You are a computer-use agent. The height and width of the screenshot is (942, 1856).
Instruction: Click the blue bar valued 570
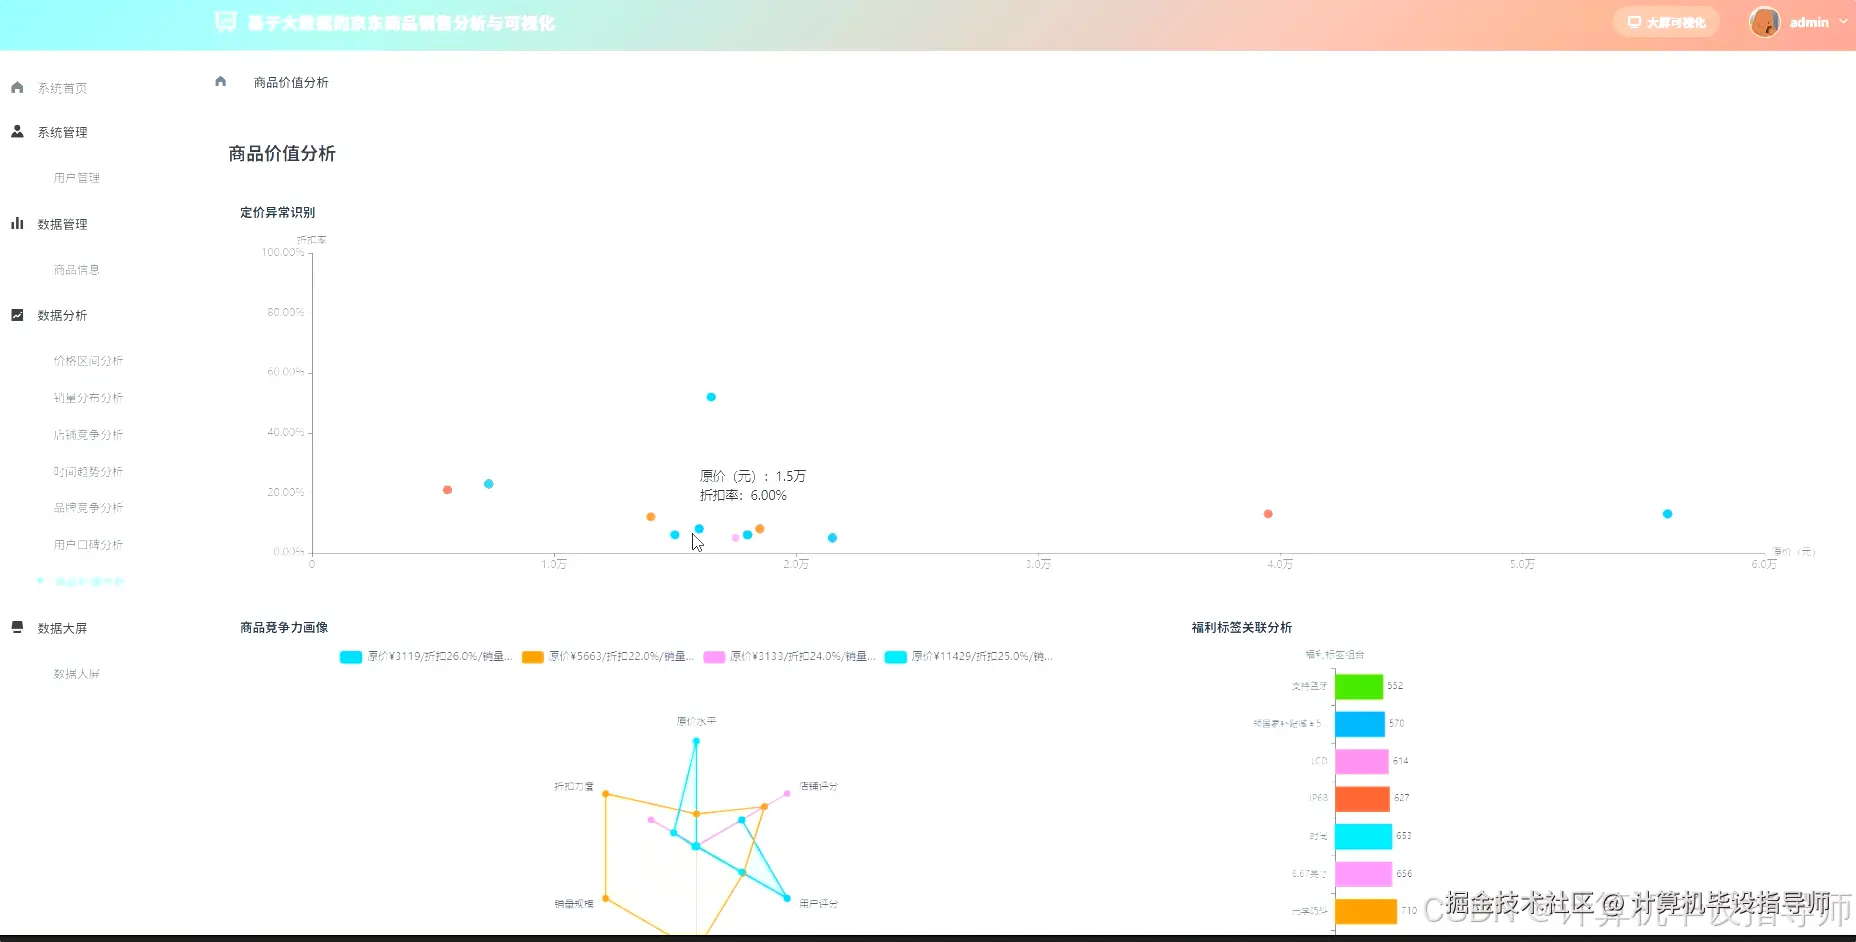point(1360,724)
